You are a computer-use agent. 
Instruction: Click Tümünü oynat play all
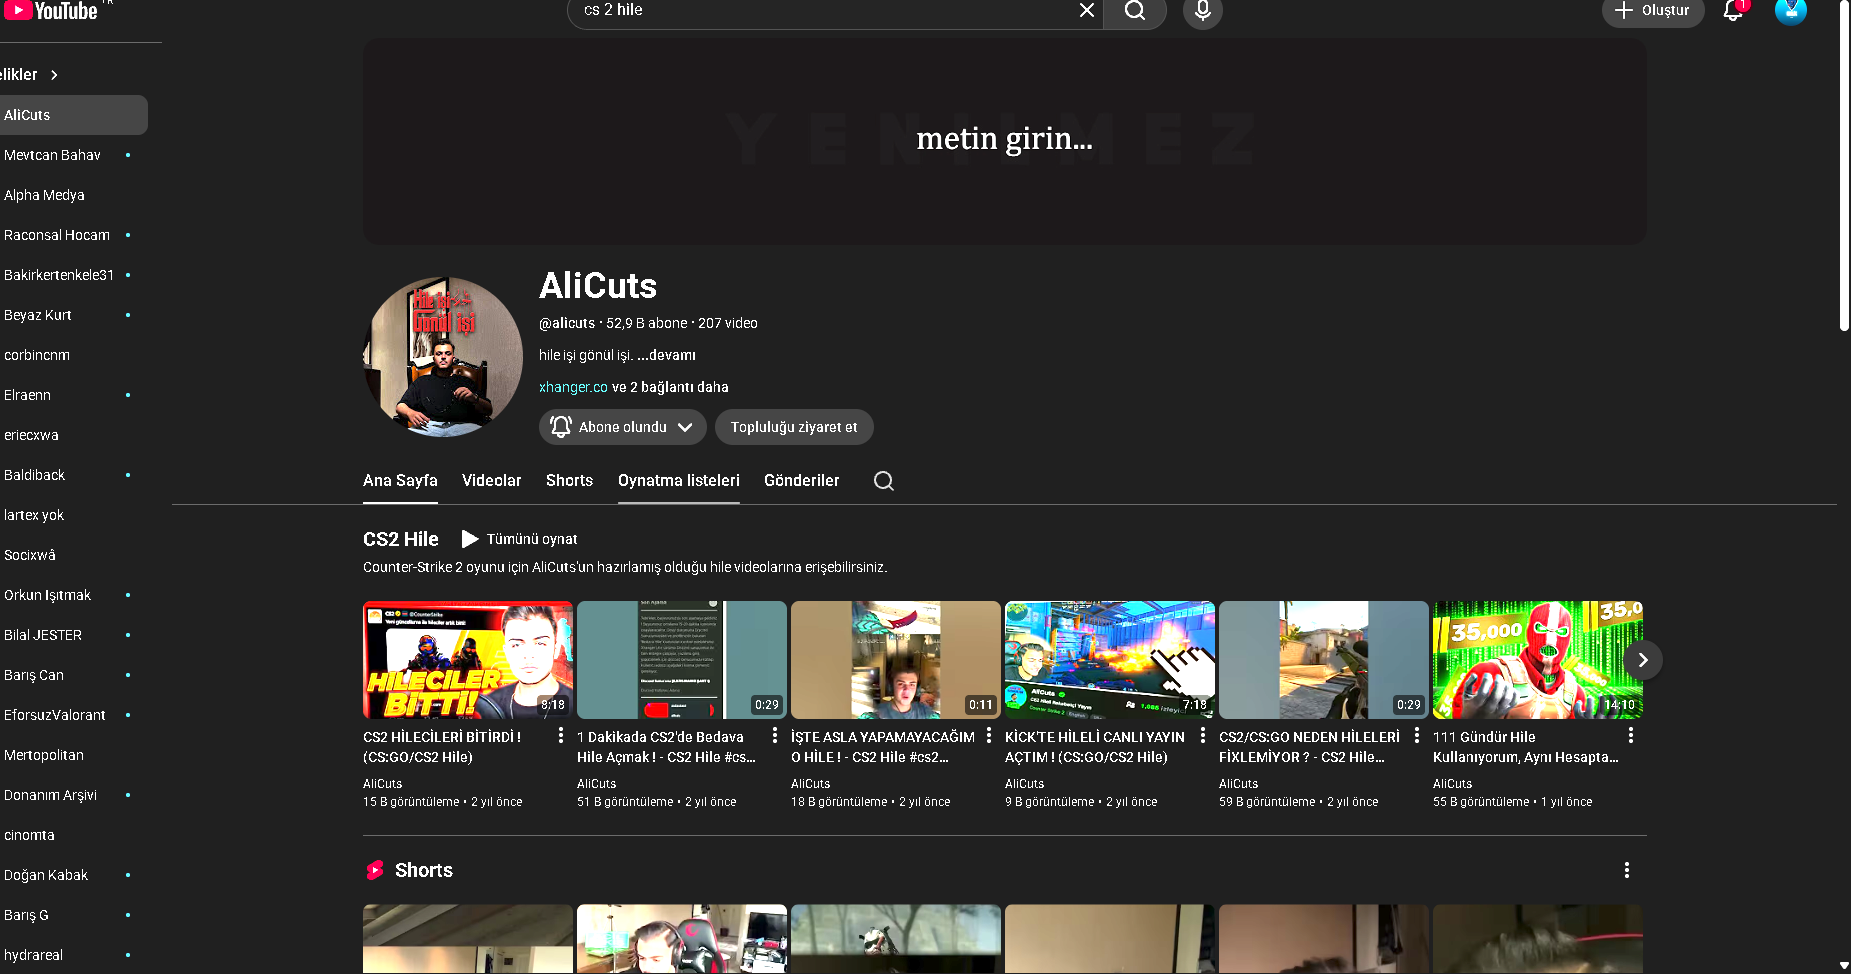[520, 539]
